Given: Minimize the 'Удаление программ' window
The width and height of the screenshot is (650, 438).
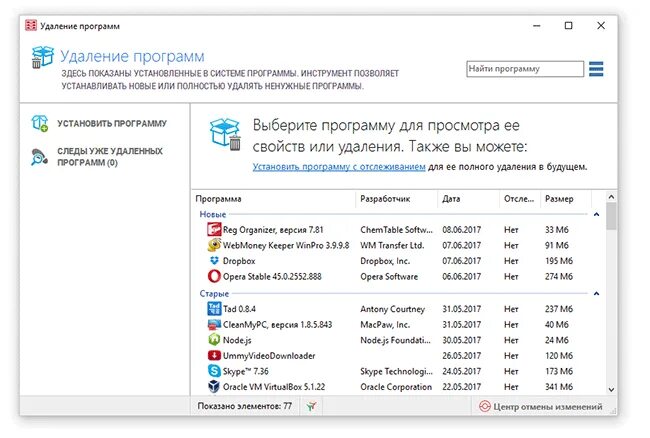Looking at the screenshot, I should click(536, 26).
